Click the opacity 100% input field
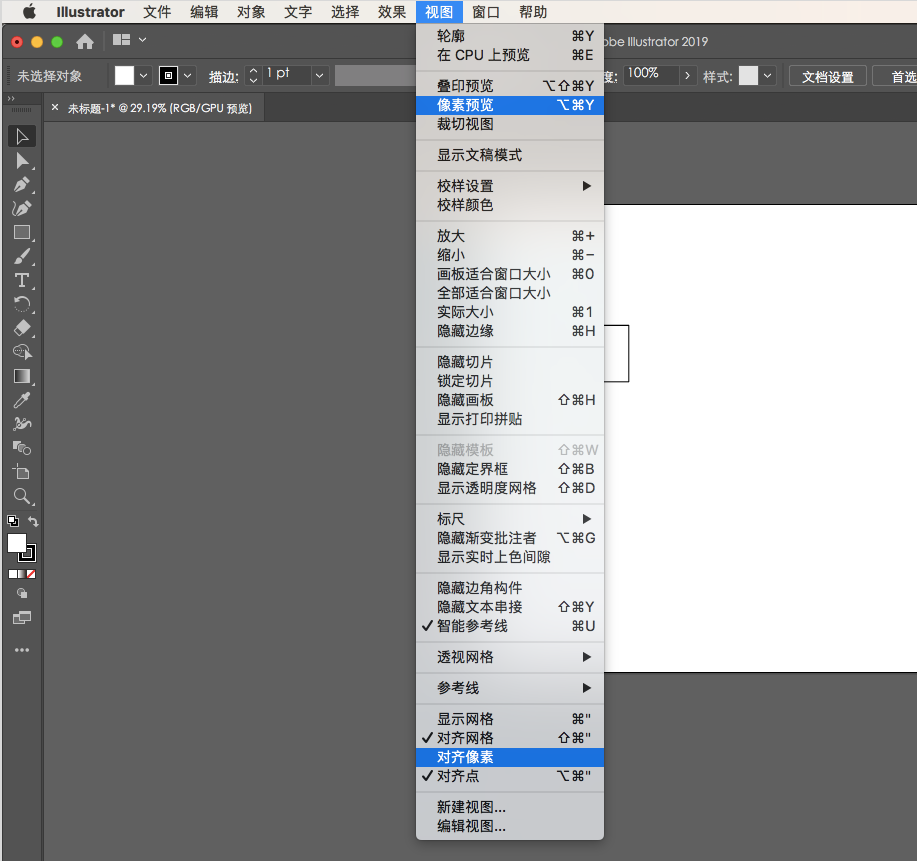 pos(651,75)
